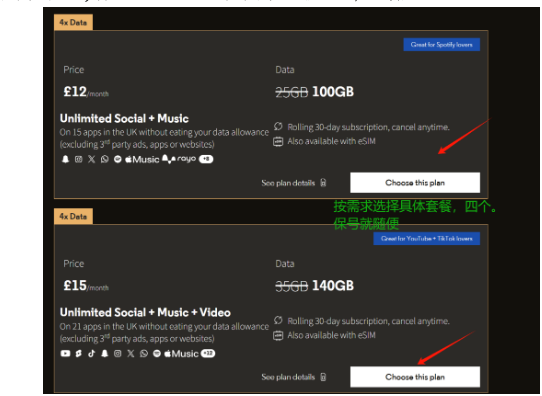Image resolution: width=542 pixels, height=396 pixels.
Task: Click the YouTube Shorts icon in the £15 plan
Action: pyautogui.click(x=78, y=353)
